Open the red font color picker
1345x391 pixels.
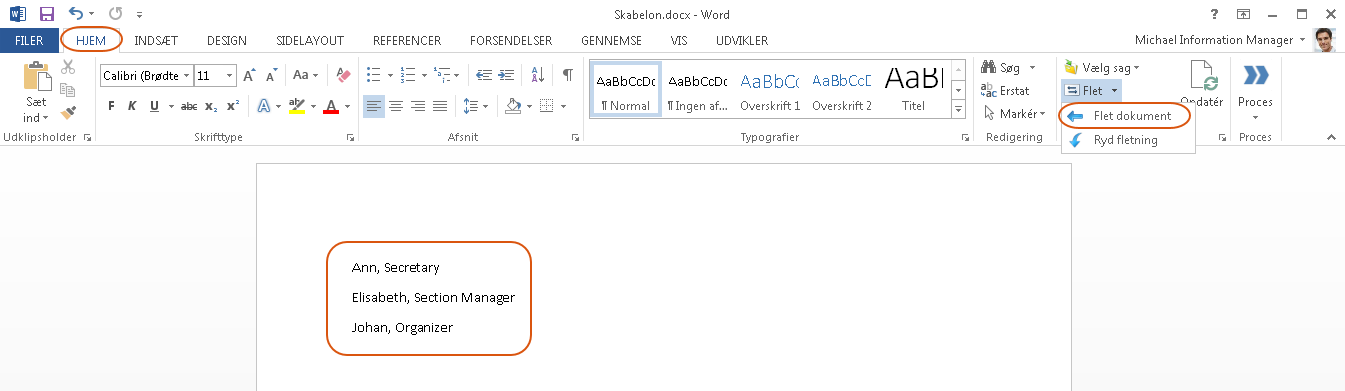point(347,106)
